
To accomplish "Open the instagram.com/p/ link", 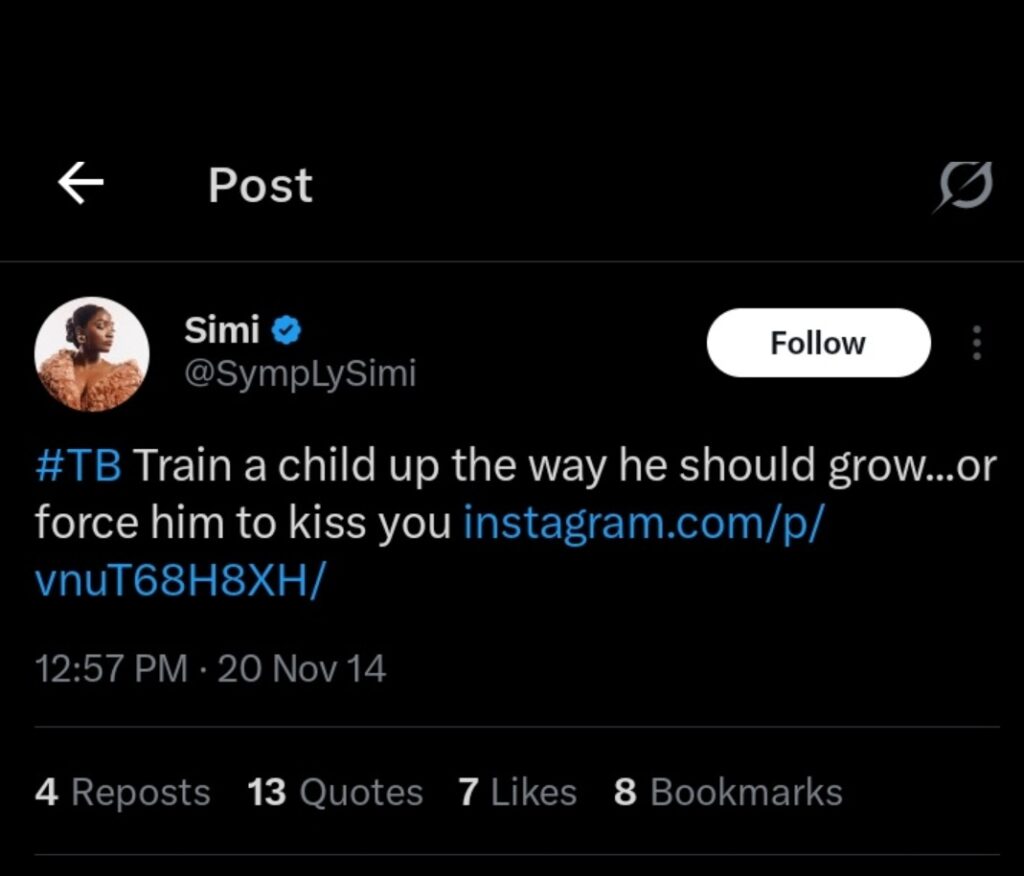I will point(643,523).
